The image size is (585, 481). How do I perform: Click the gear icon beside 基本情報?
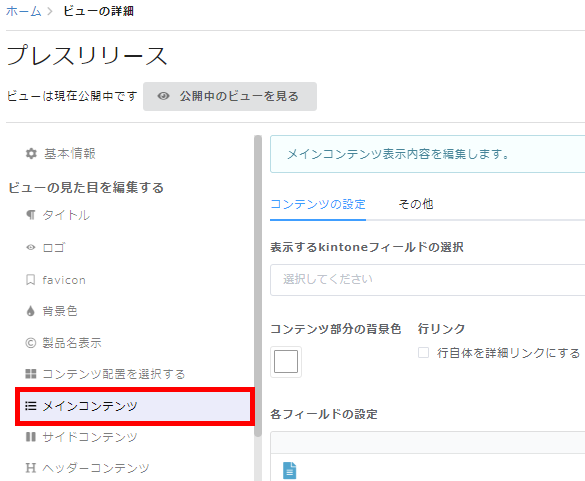point(31,153)
